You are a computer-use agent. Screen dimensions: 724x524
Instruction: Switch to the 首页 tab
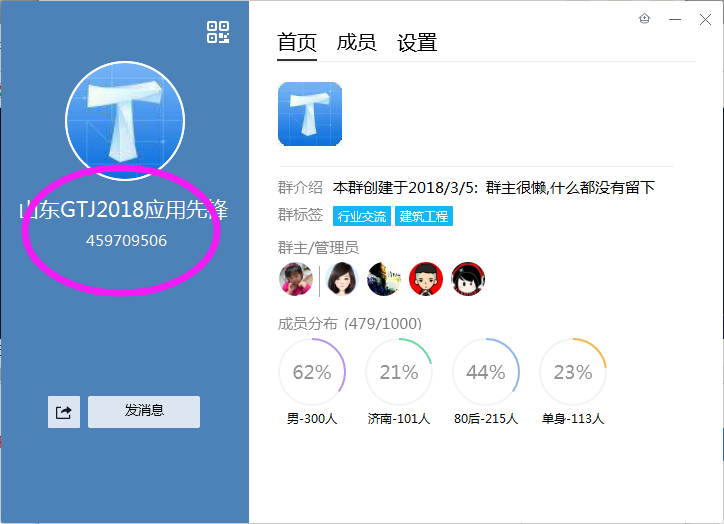(x=297, y=43)
